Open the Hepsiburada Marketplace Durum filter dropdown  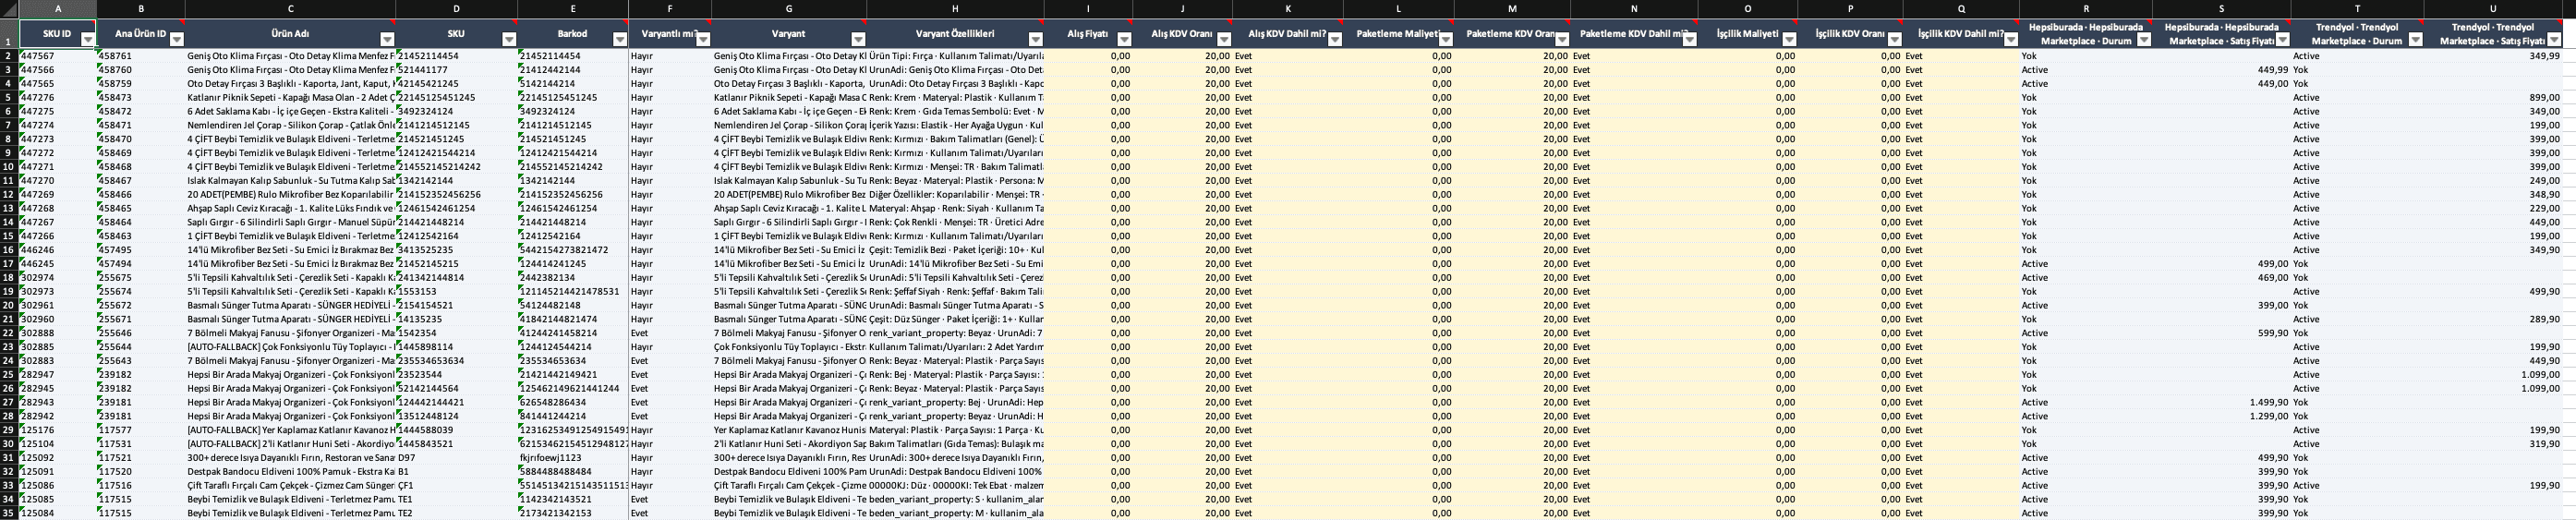coord(2143,40)
